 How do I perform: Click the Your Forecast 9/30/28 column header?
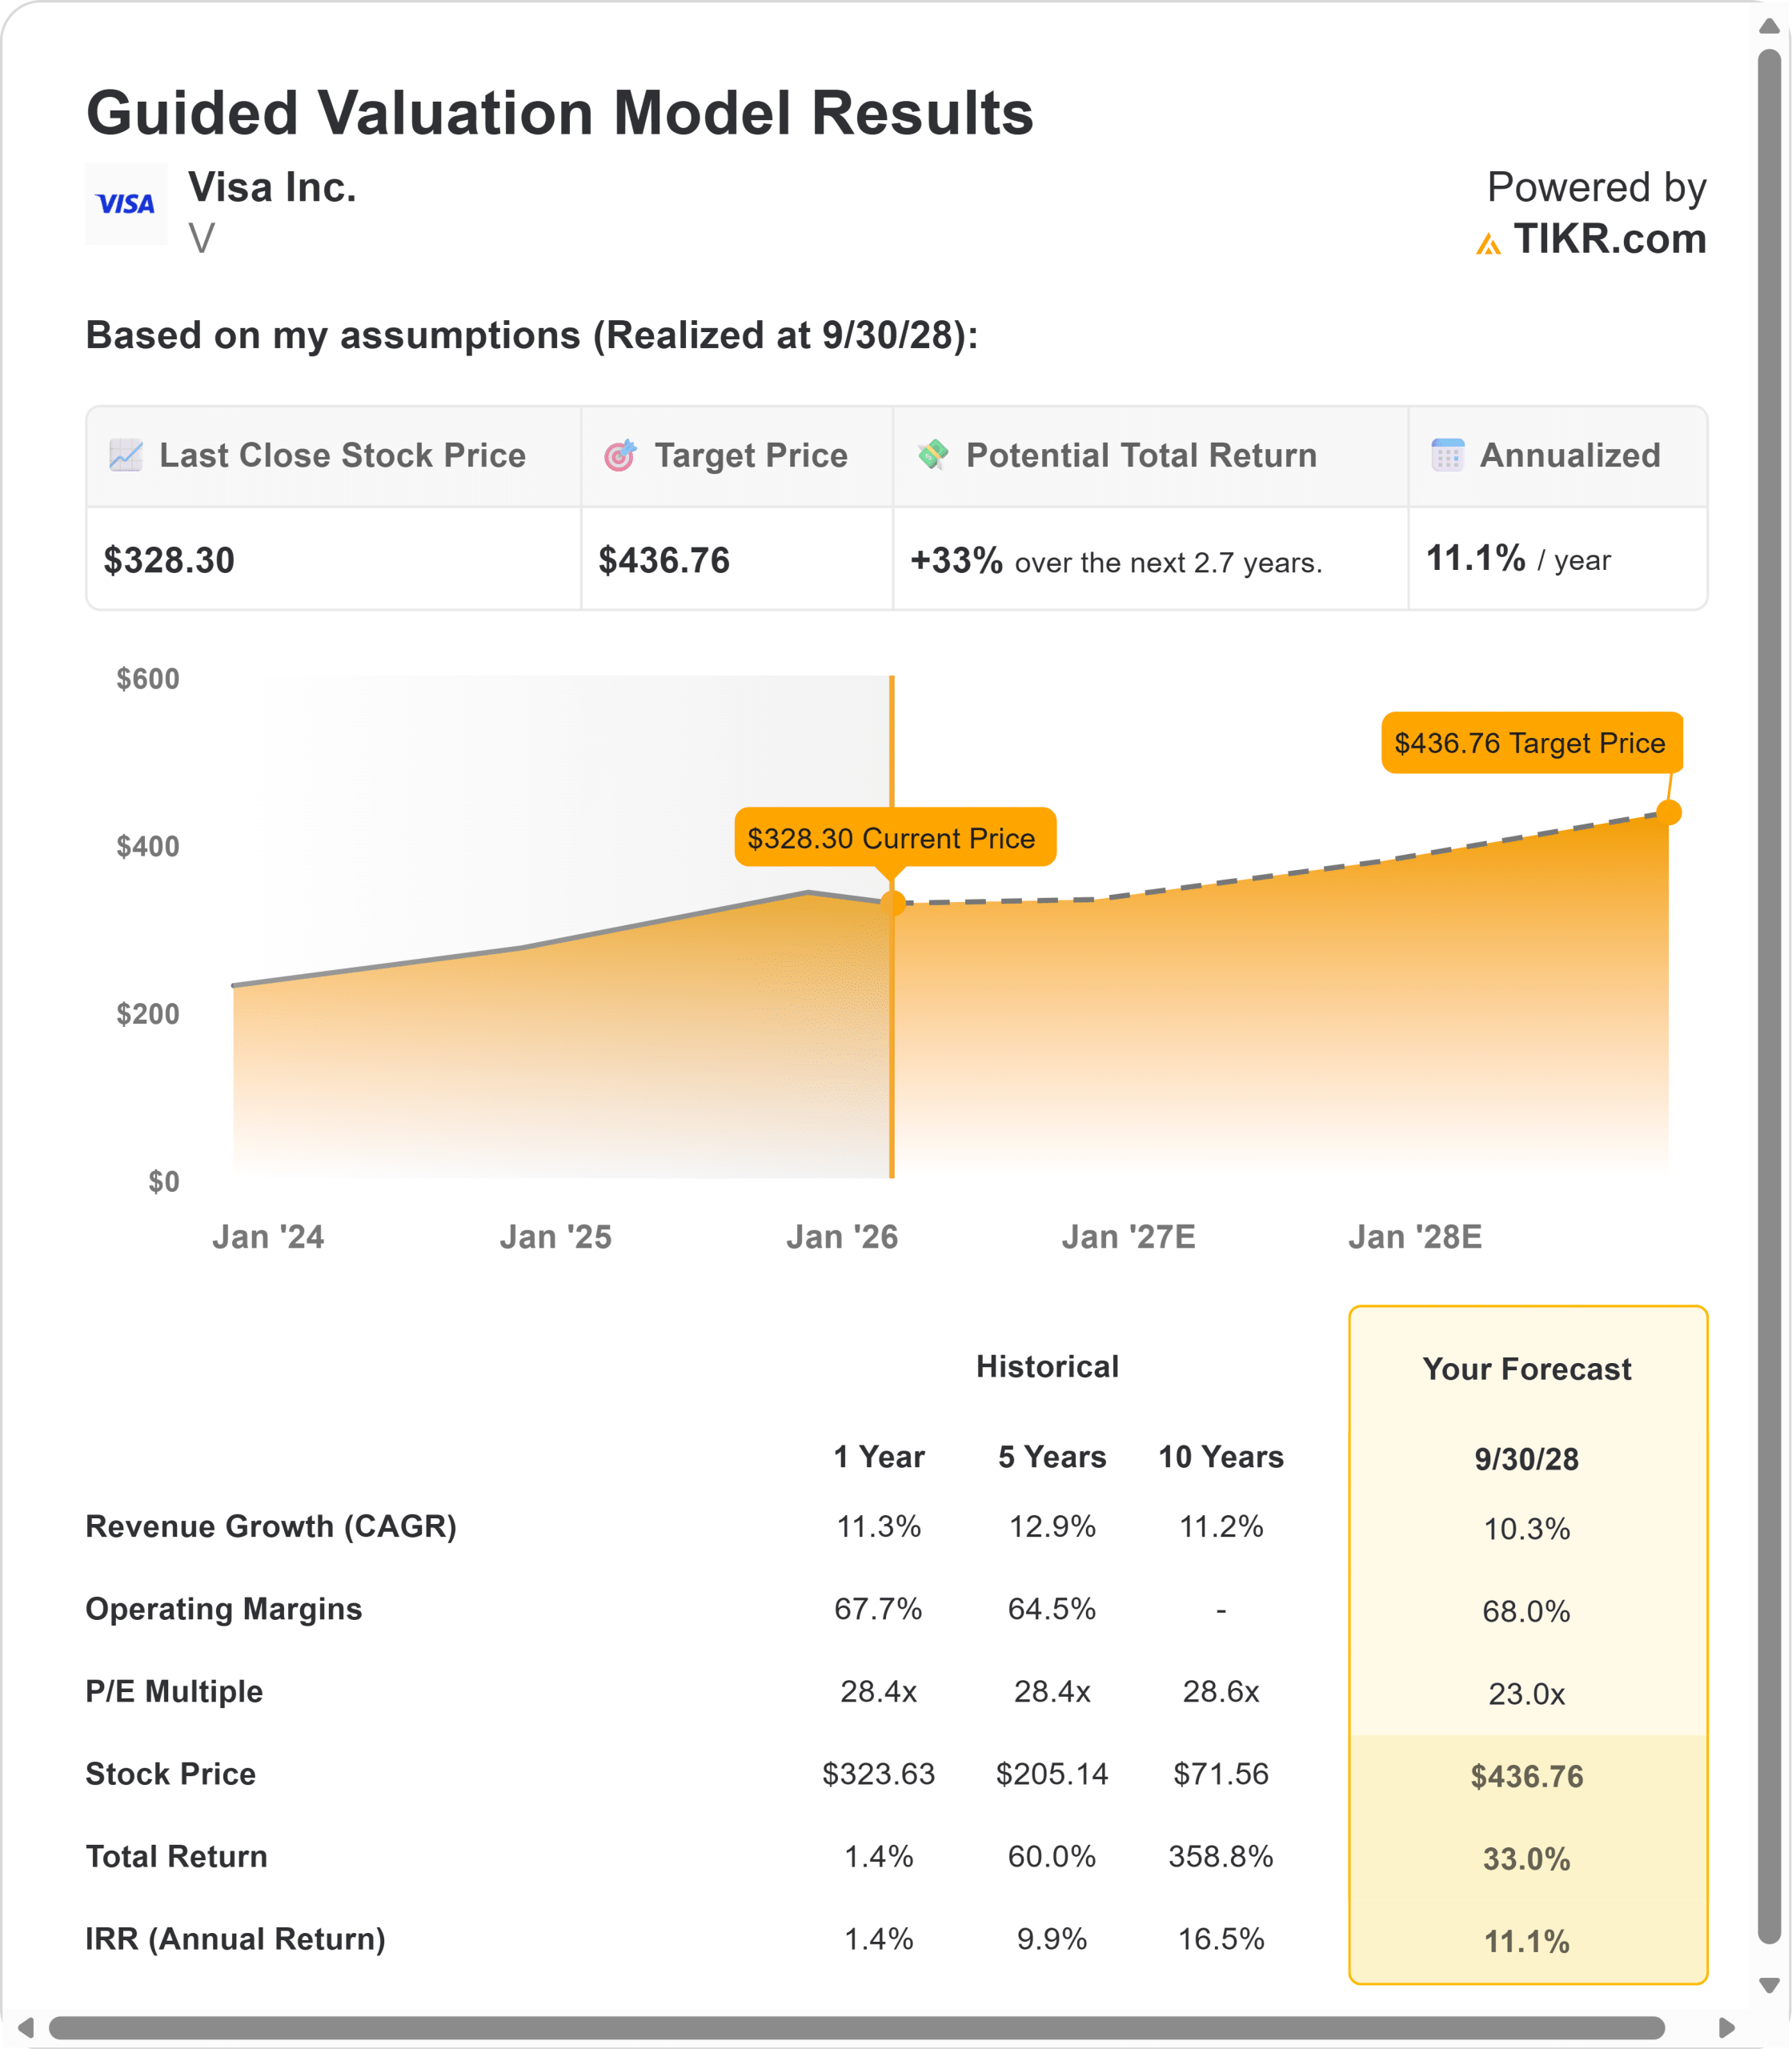[x=1526, y=1459]
